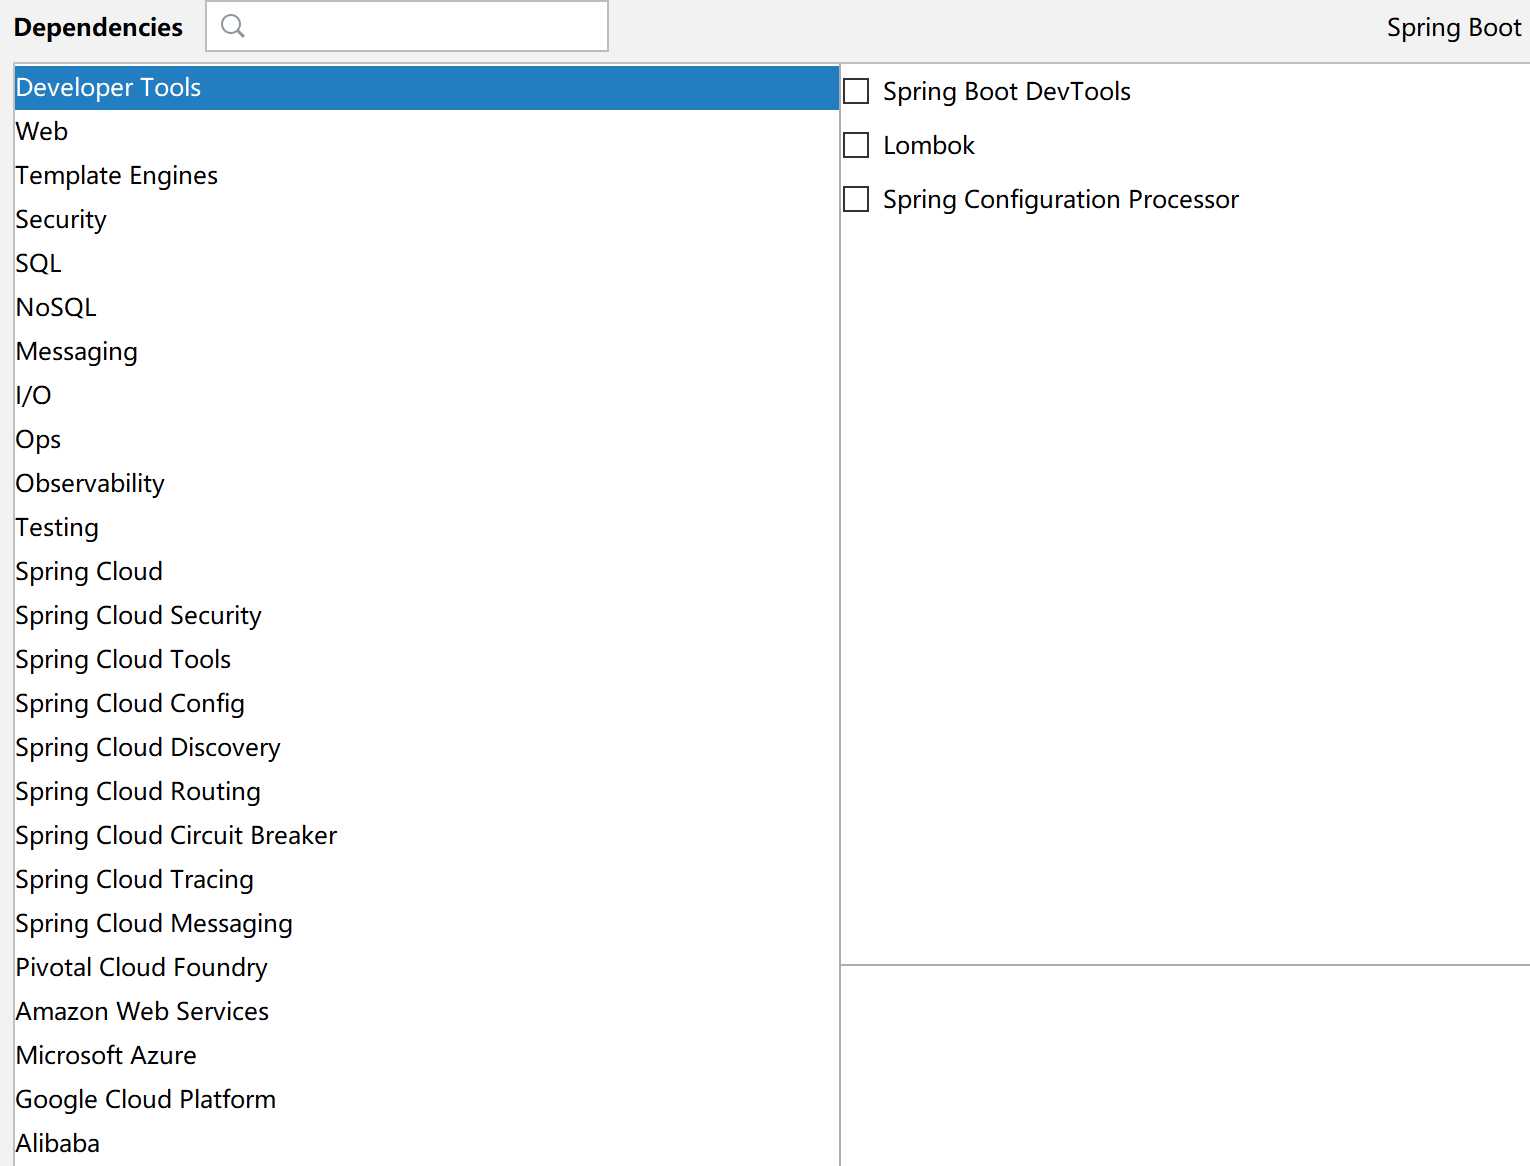Select Spring Cloud Tools category
This screenshot has height=1166, width=1530.
pyautogui.click(x=427, y=660)
